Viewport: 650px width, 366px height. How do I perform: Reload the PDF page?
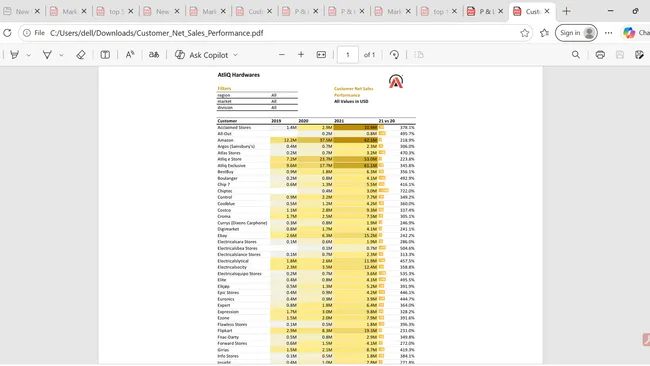point(7,33)
